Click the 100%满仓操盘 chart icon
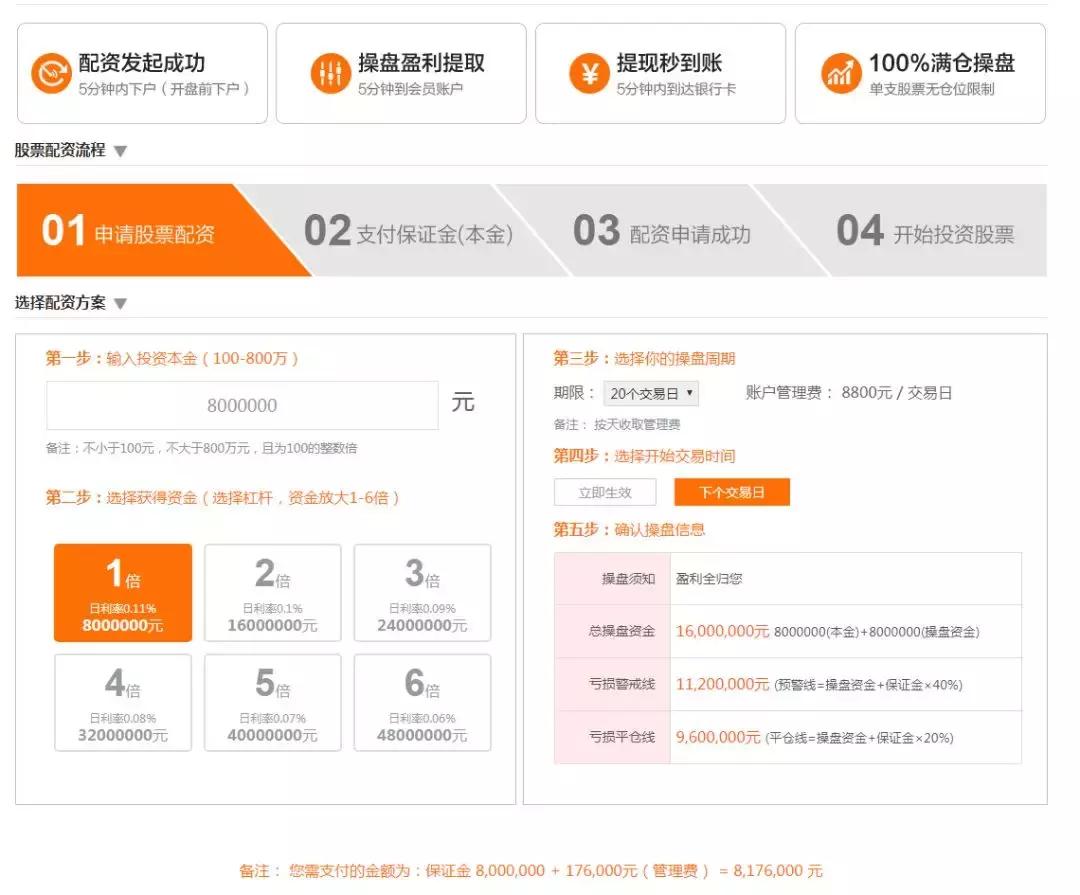1080x895 pixels. 841,74
